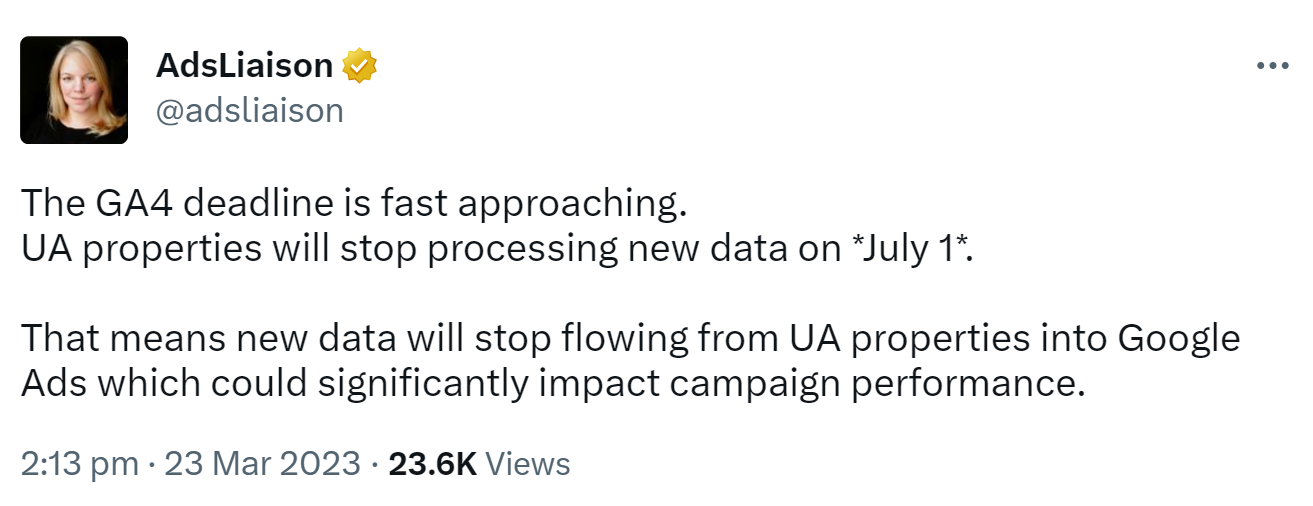Screen dimensions: 1313x506
Task: Click the 2:13 pm timestamp
Action: point(78,464)
